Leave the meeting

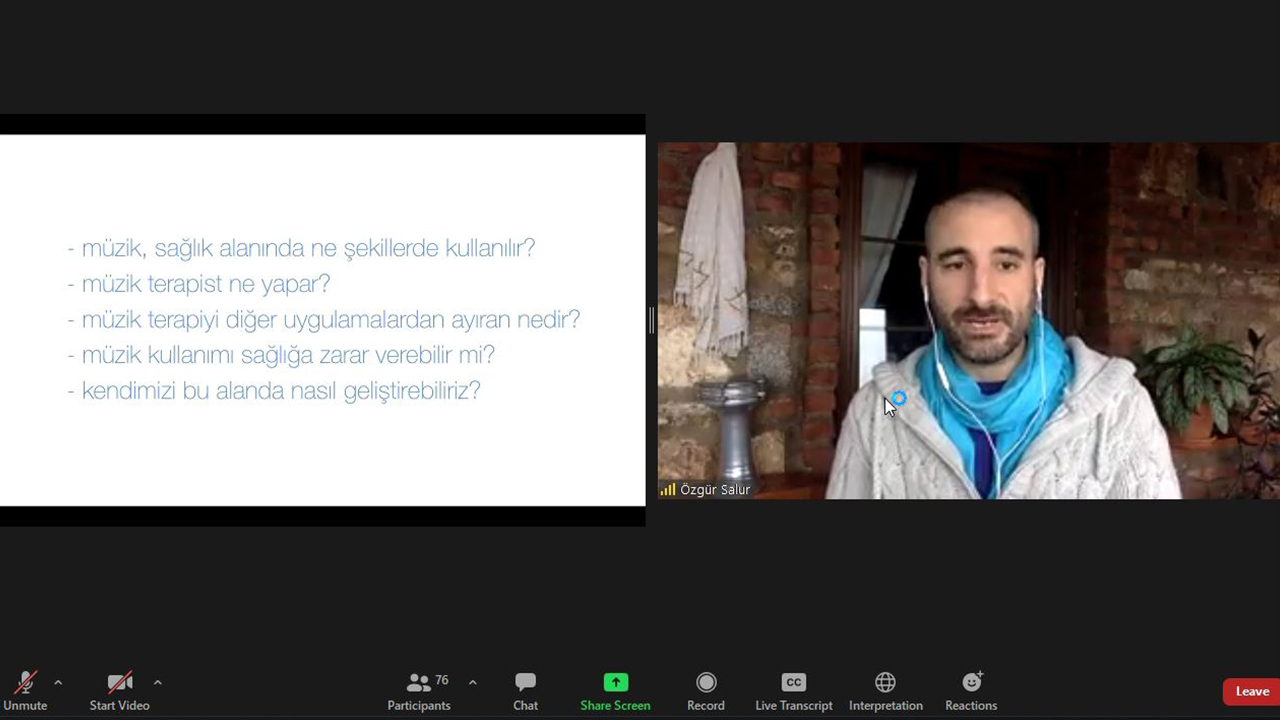point(1251,691)
